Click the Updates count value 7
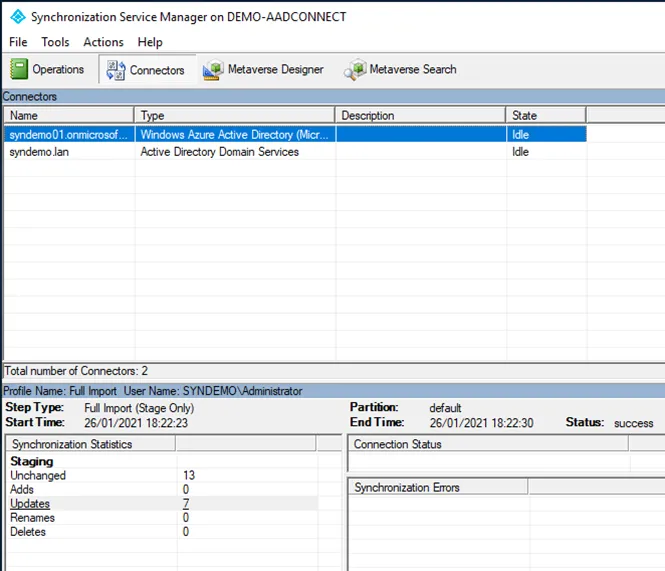The width and height of the screenshot is (665, 571). coord(187,504)
